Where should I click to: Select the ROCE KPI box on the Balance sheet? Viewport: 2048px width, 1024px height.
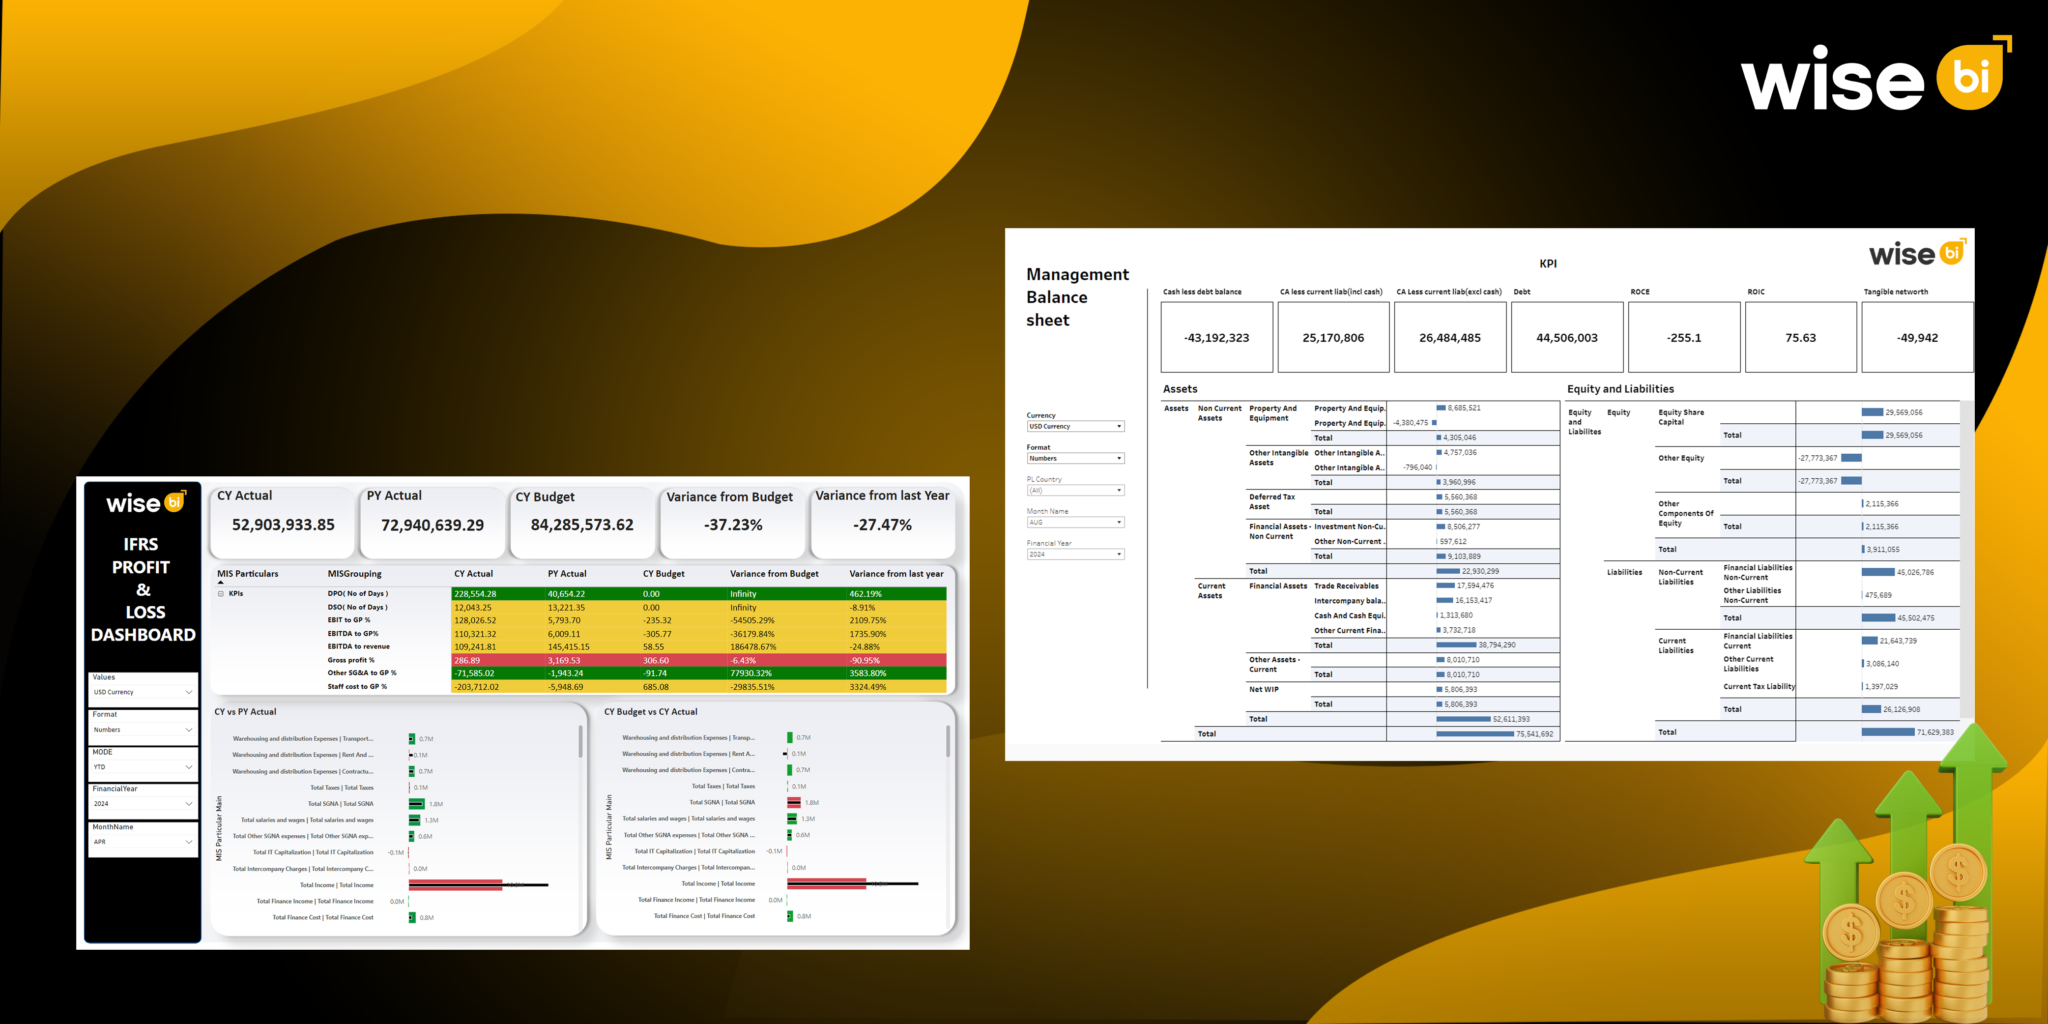pos(1683,337)
